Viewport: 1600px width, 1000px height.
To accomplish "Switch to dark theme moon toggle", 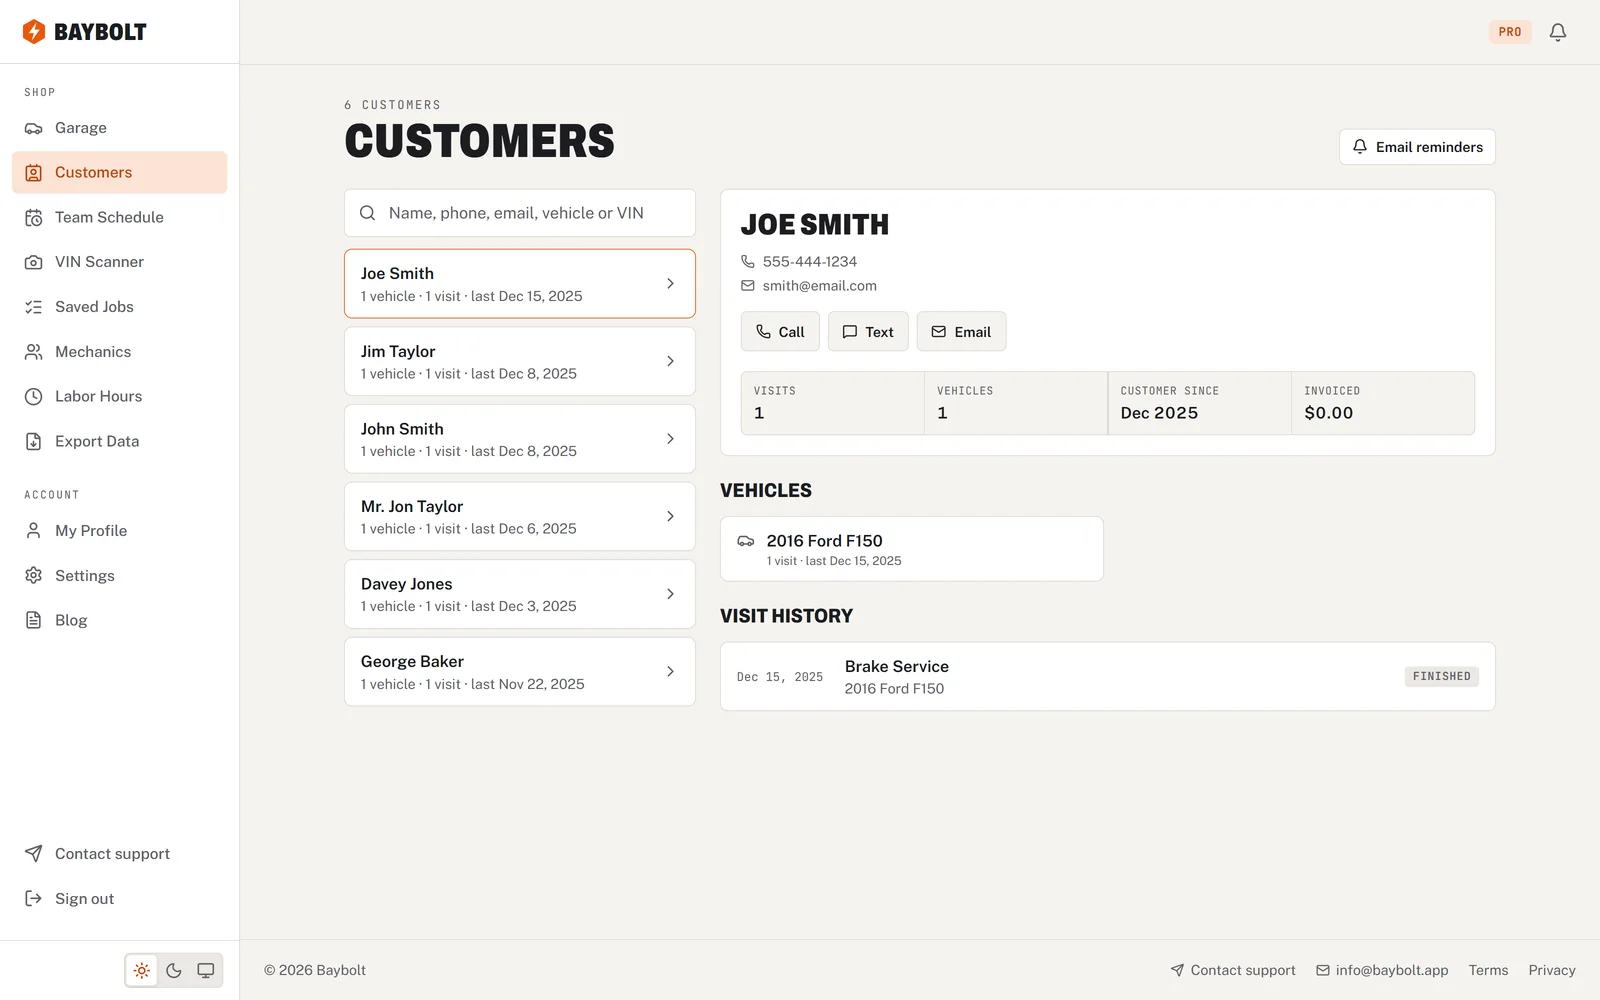I will coord(174,970).
